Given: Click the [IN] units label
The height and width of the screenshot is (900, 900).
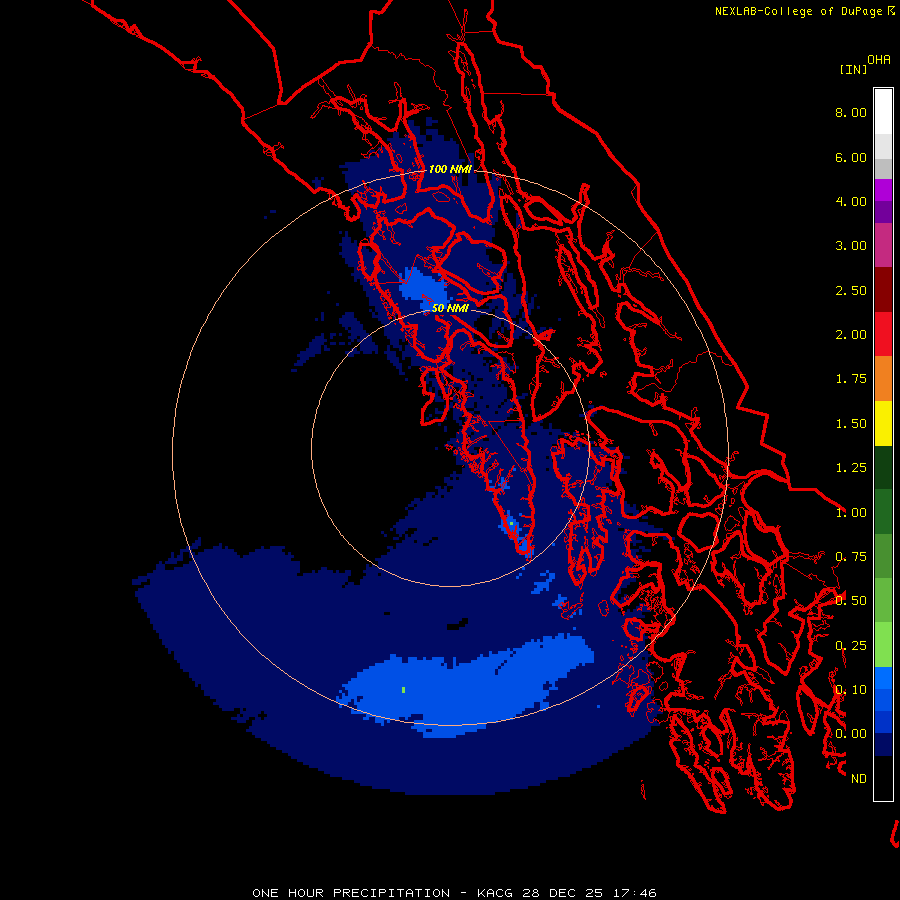Looking at the screenshot, I should click(854, 69).
